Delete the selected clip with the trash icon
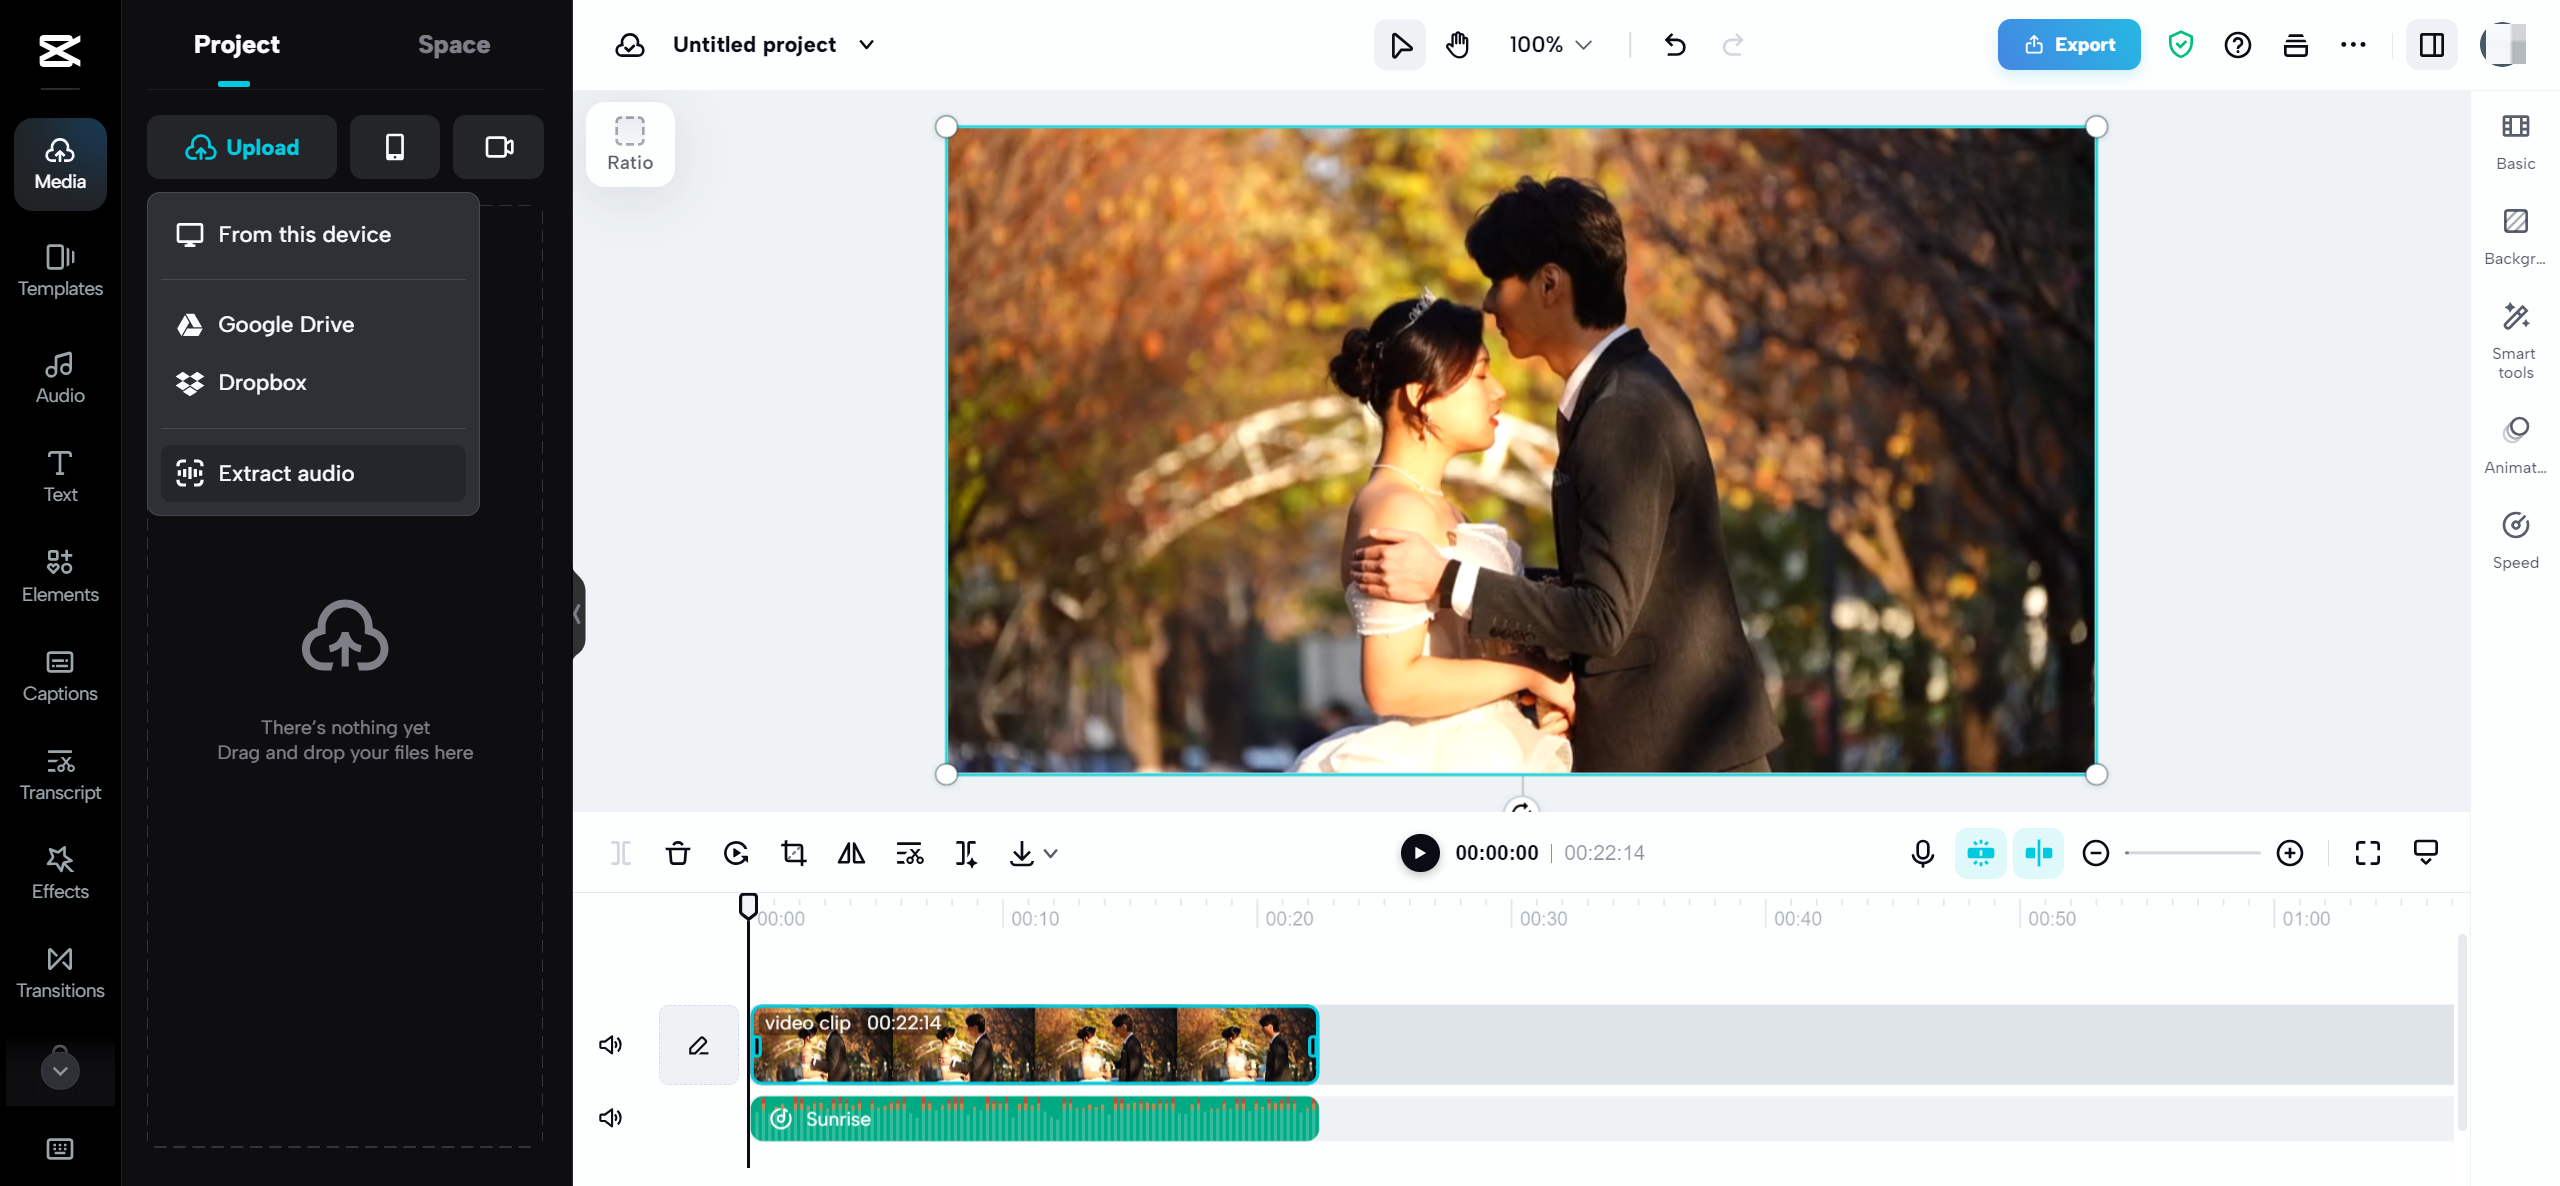The image size is (2560, 1186). (678, 853)
